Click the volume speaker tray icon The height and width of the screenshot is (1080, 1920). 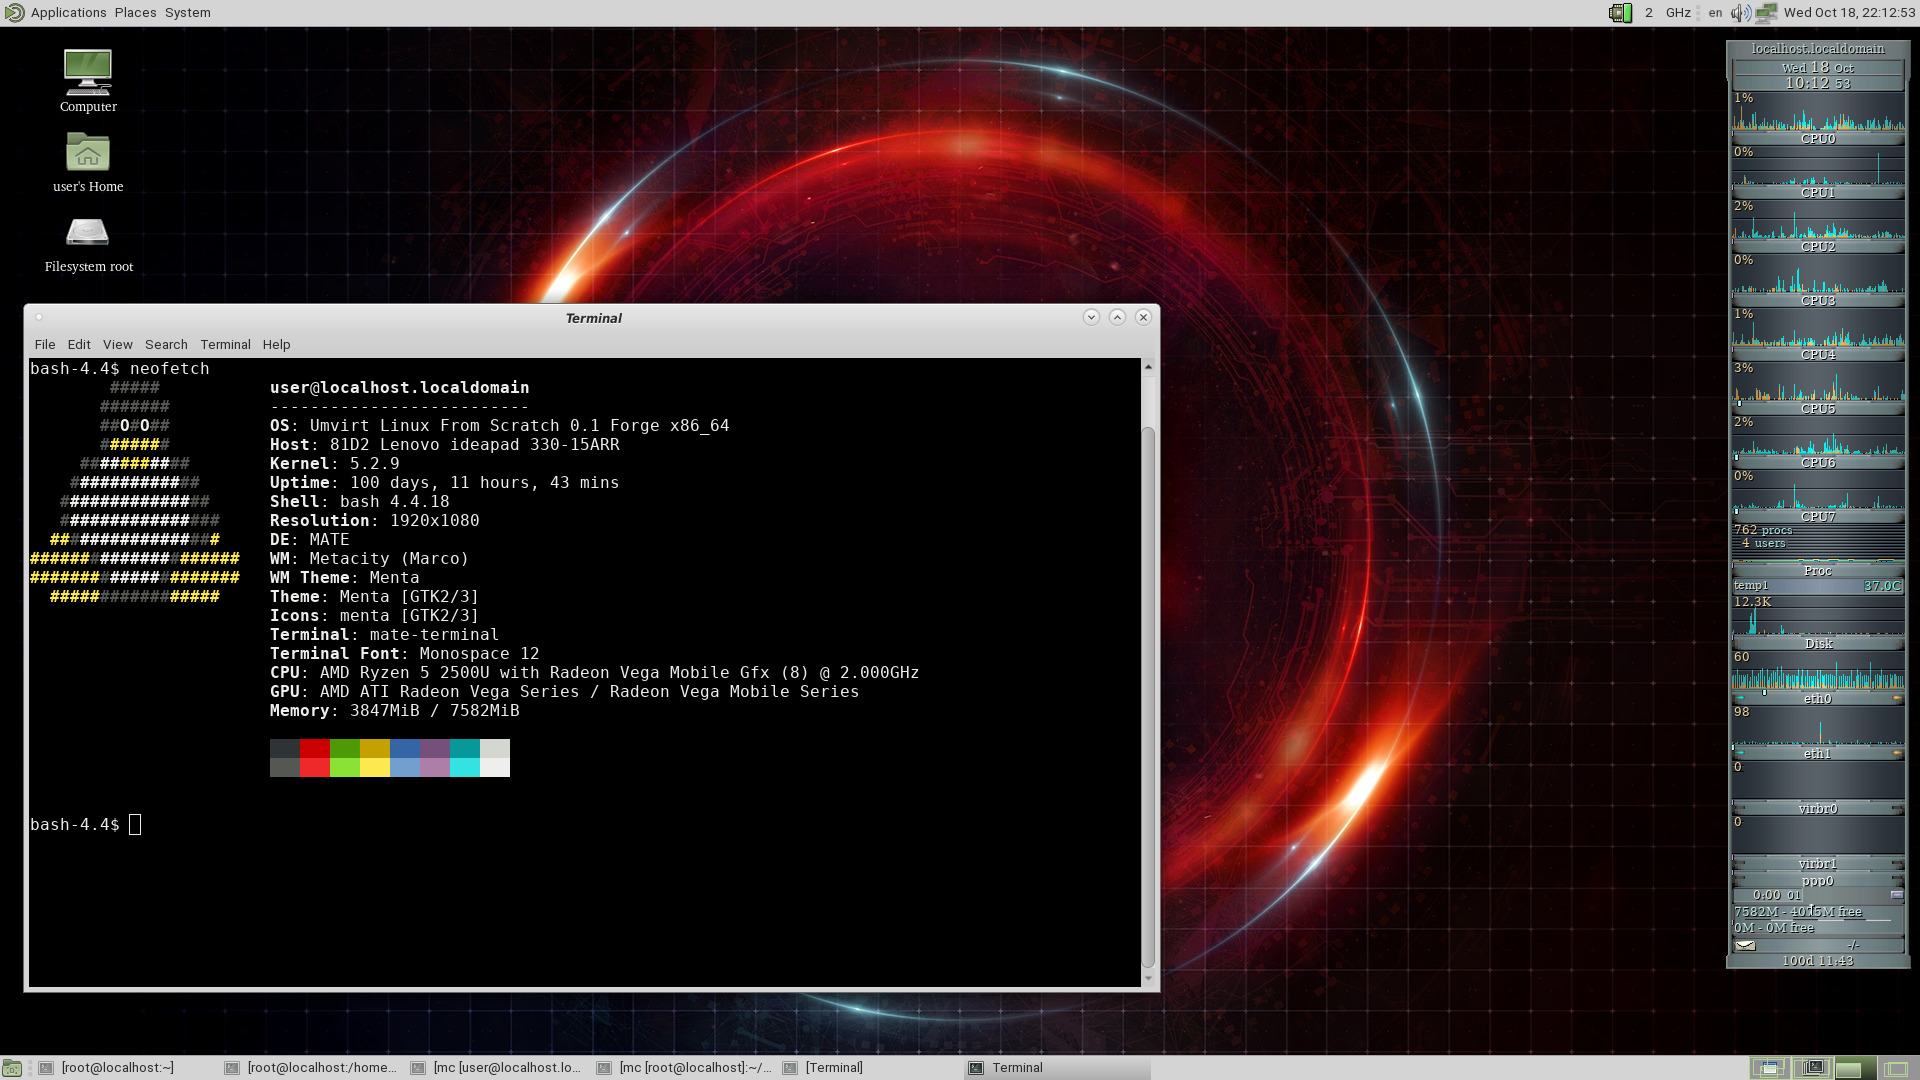pos(1741,13)
